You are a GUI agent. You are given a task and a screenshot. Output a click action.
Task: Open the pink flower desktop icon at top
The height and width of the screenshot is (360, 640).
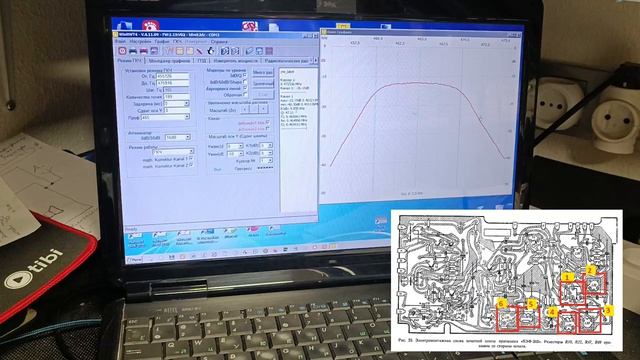click(250, 26)
